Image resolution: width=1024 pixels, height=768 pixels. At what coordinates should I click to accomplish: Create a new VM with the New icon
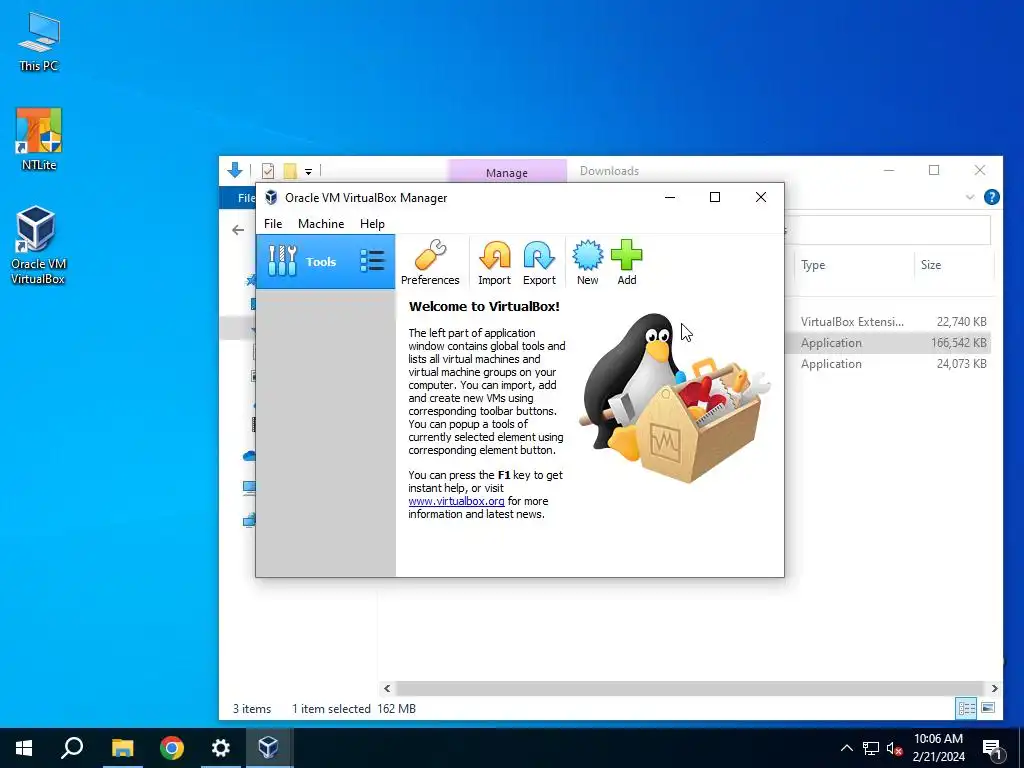[587, 263]
